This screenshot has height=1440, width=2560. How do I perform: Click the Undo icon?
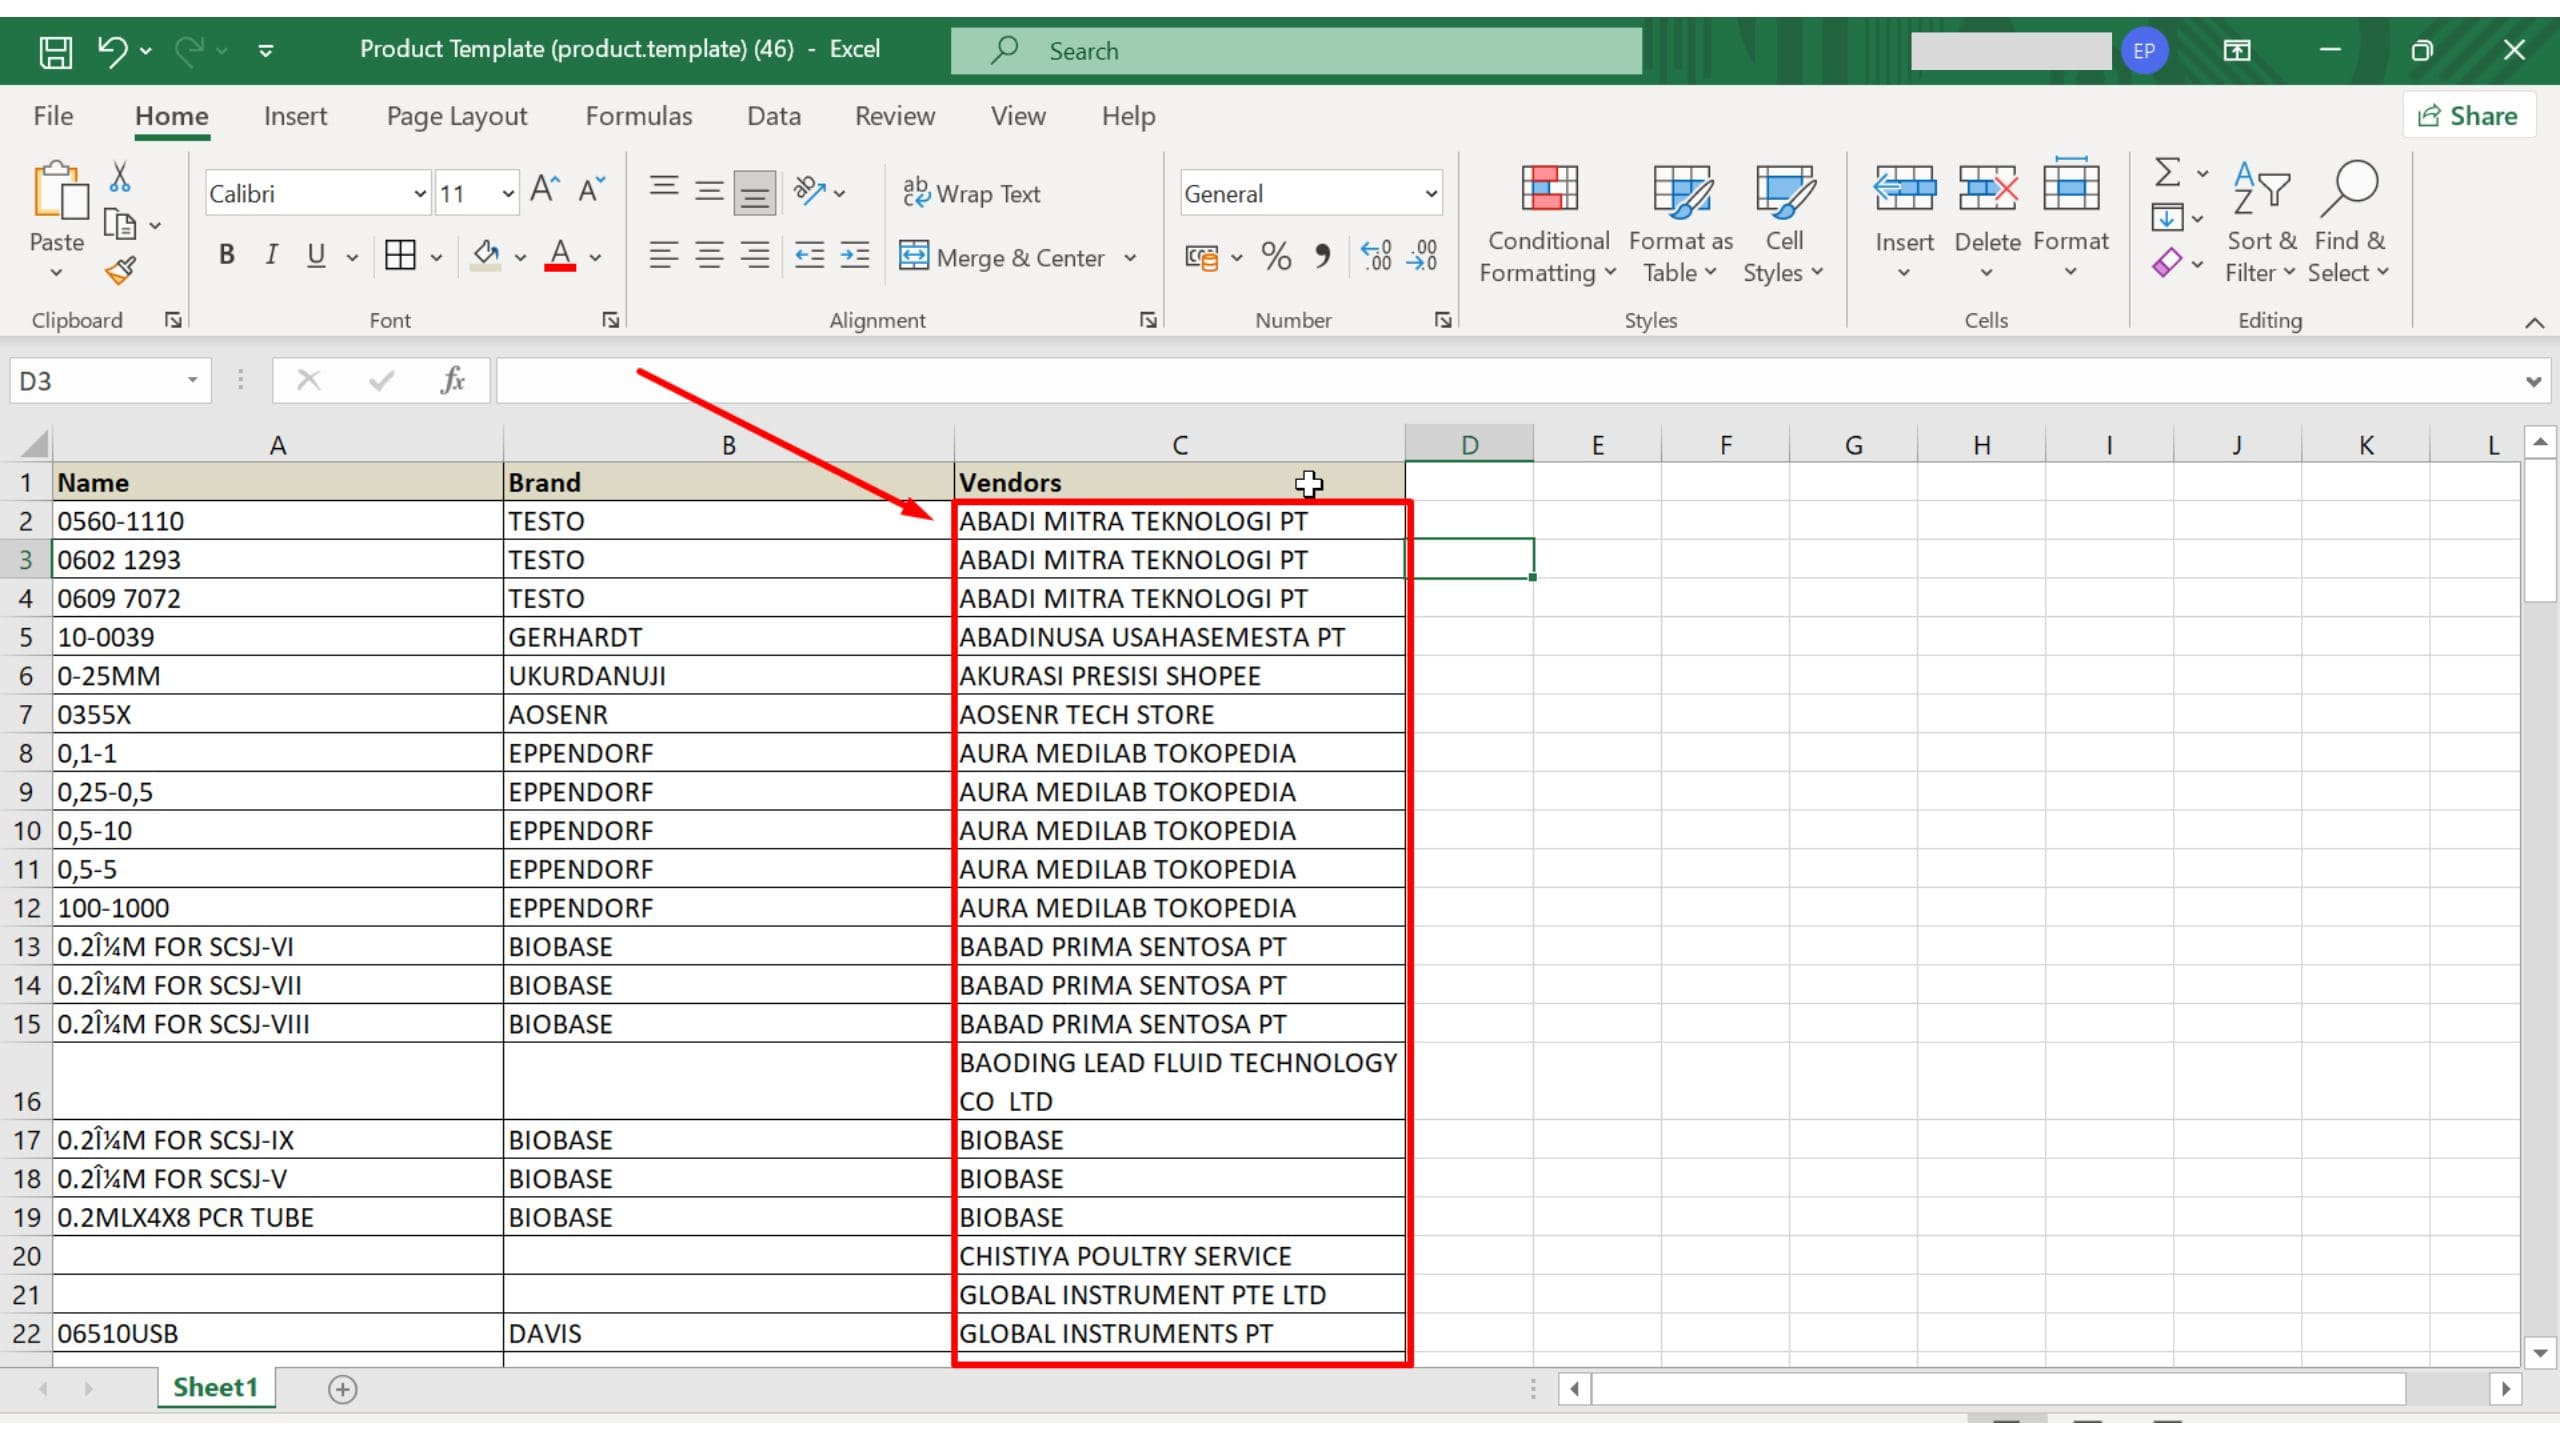[x=112, y=50]
